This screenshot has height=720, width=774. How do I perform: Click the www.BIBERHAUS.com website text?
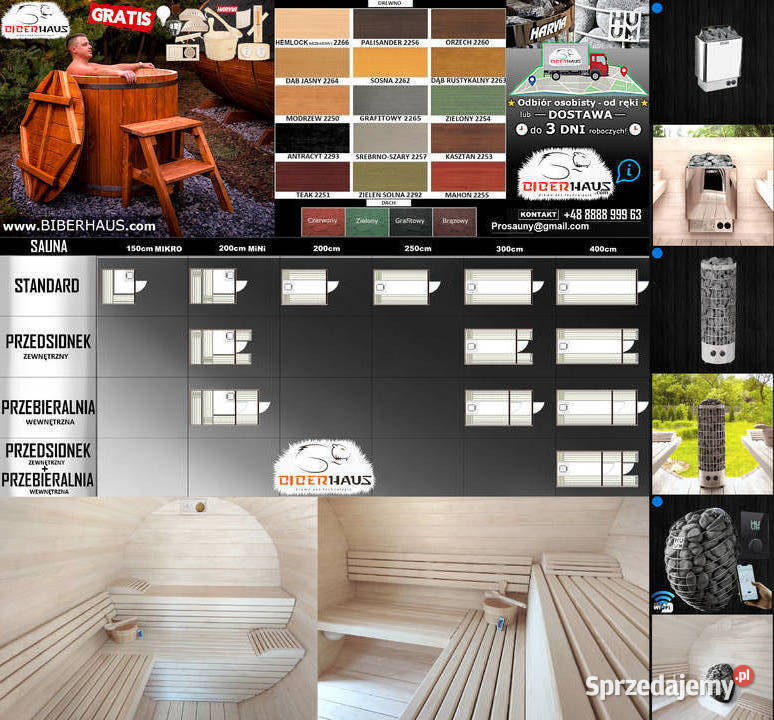[x=79, y=226]
